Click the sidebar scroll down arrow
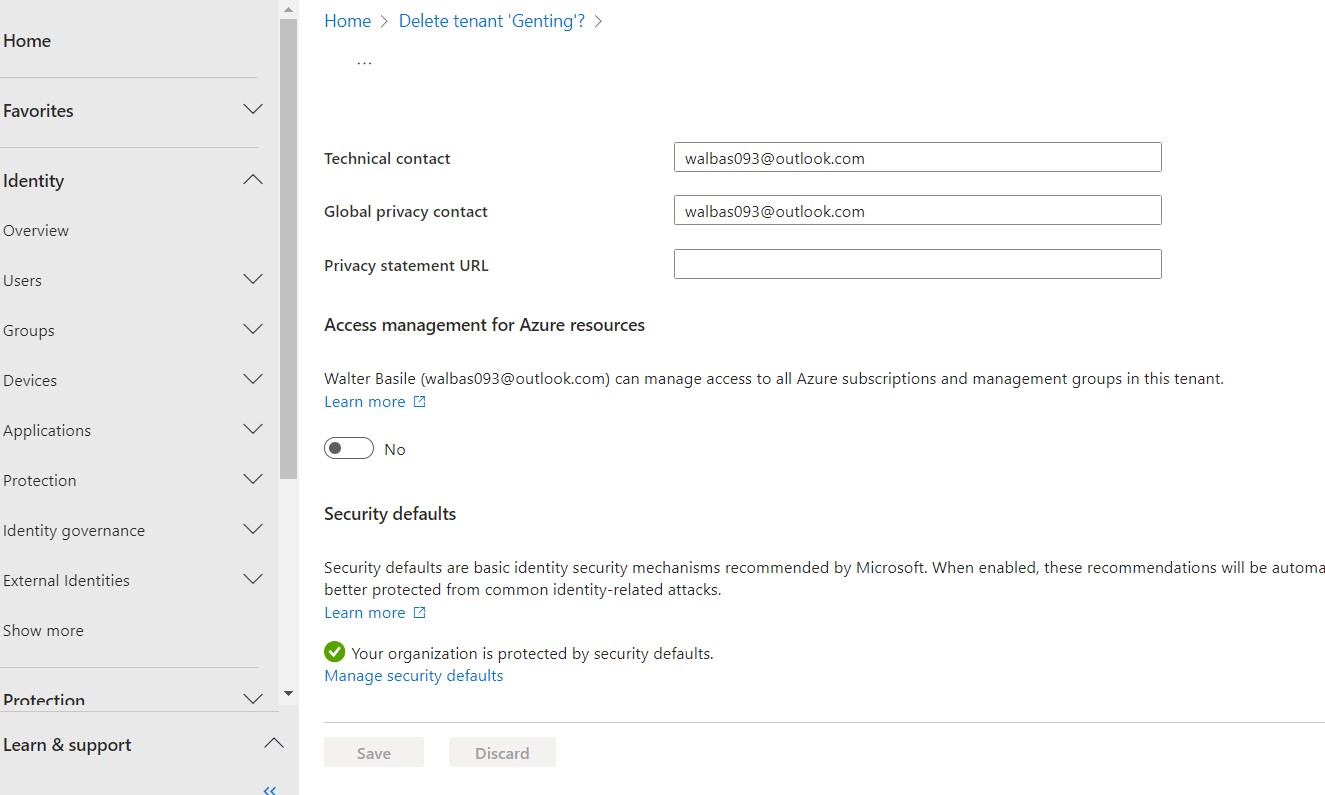The width and height of the screenshot is (1325, 795). pyautogui.click(x=288, y=693)
